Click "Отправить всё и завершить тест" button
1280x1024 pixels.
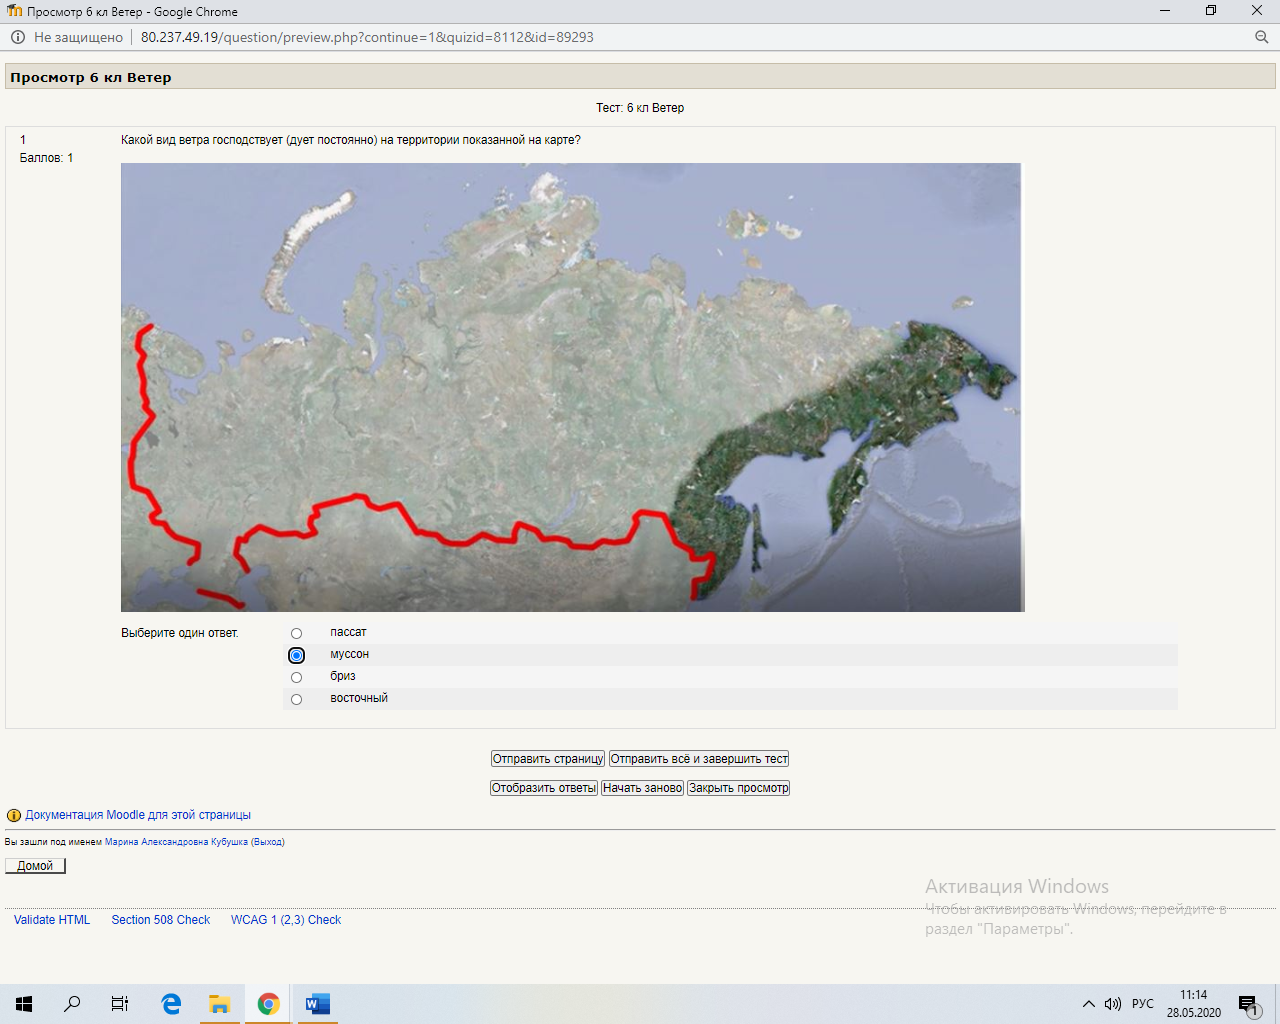click(x=699, y=759)
